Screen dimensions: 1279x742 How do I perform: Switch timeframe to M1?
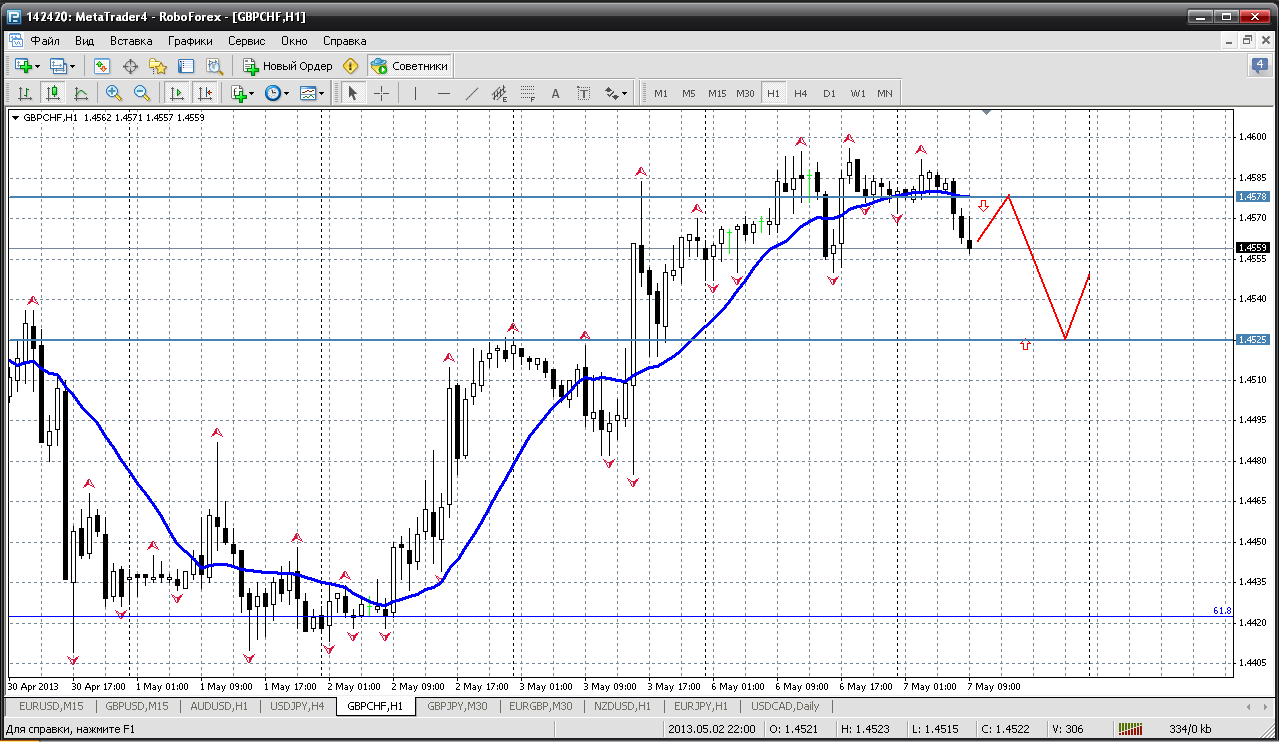[x=661, y=93]
